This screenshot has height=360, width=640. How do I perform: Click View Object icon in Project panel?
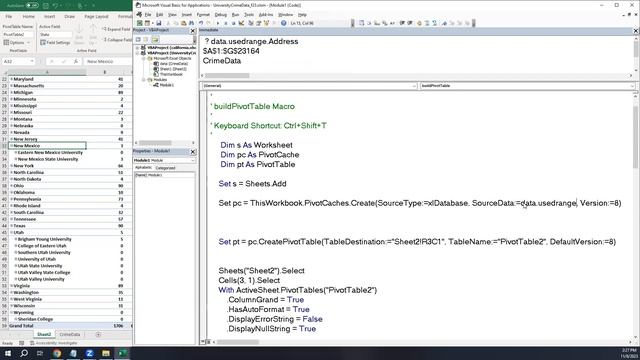(x=146, y=40)
